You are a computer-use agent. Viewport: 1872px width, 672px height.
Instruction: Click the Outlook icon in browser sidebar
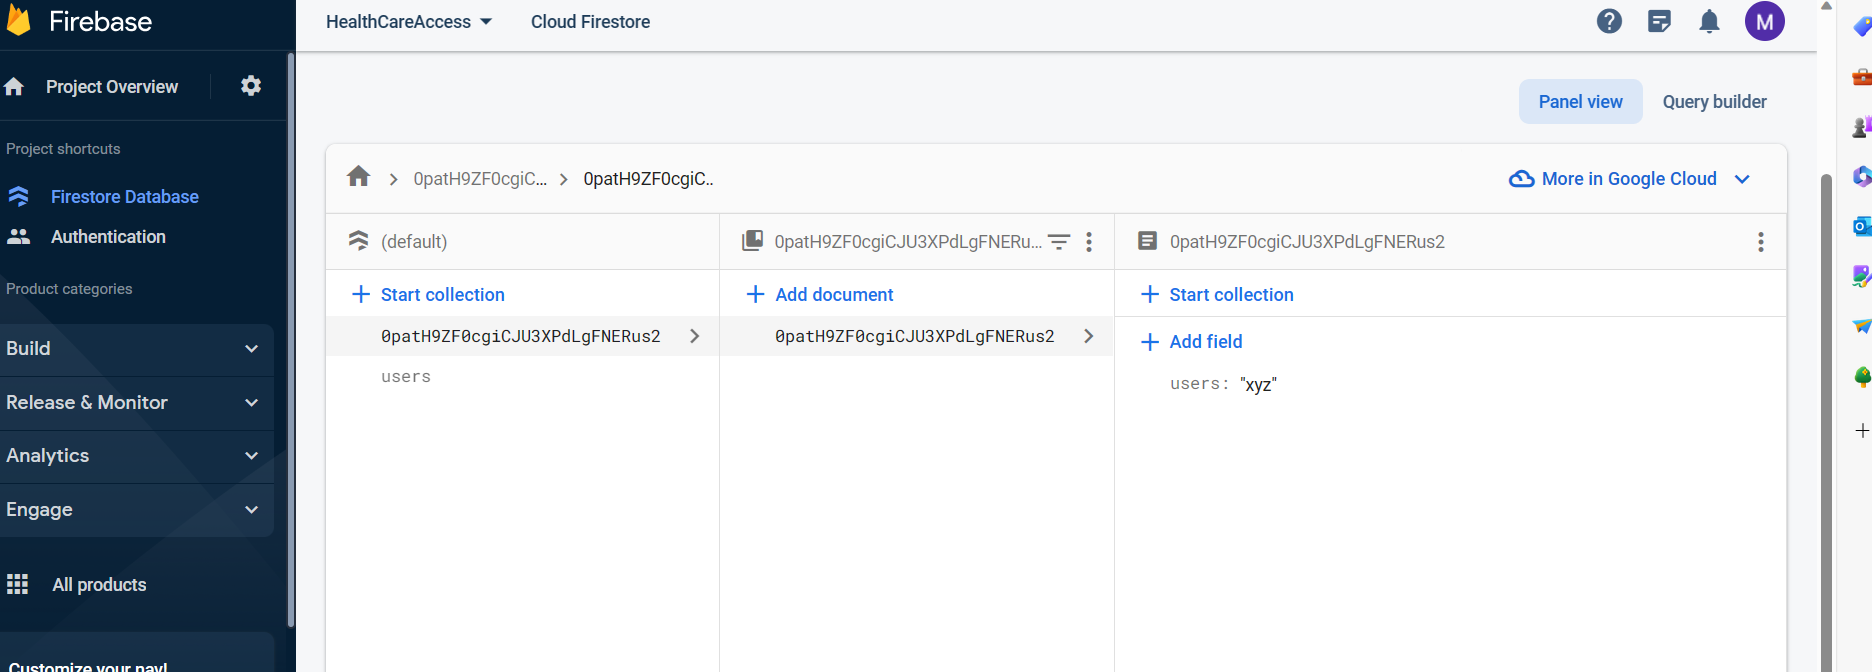pyautogui.click(x=1862, y=226)
